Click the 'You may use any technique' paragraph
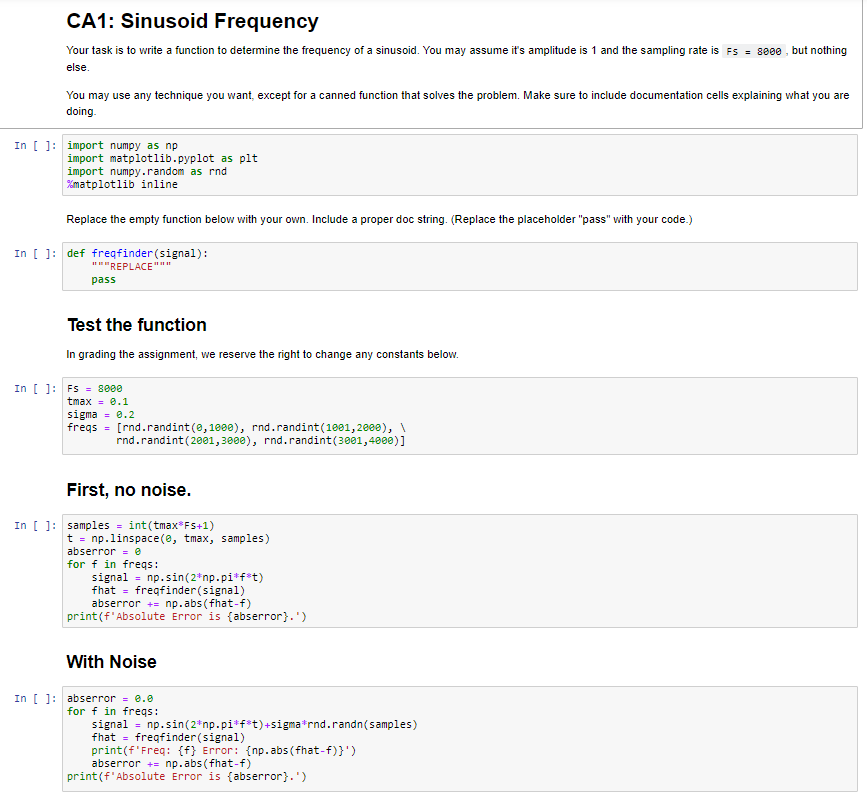 pos(457,103)
